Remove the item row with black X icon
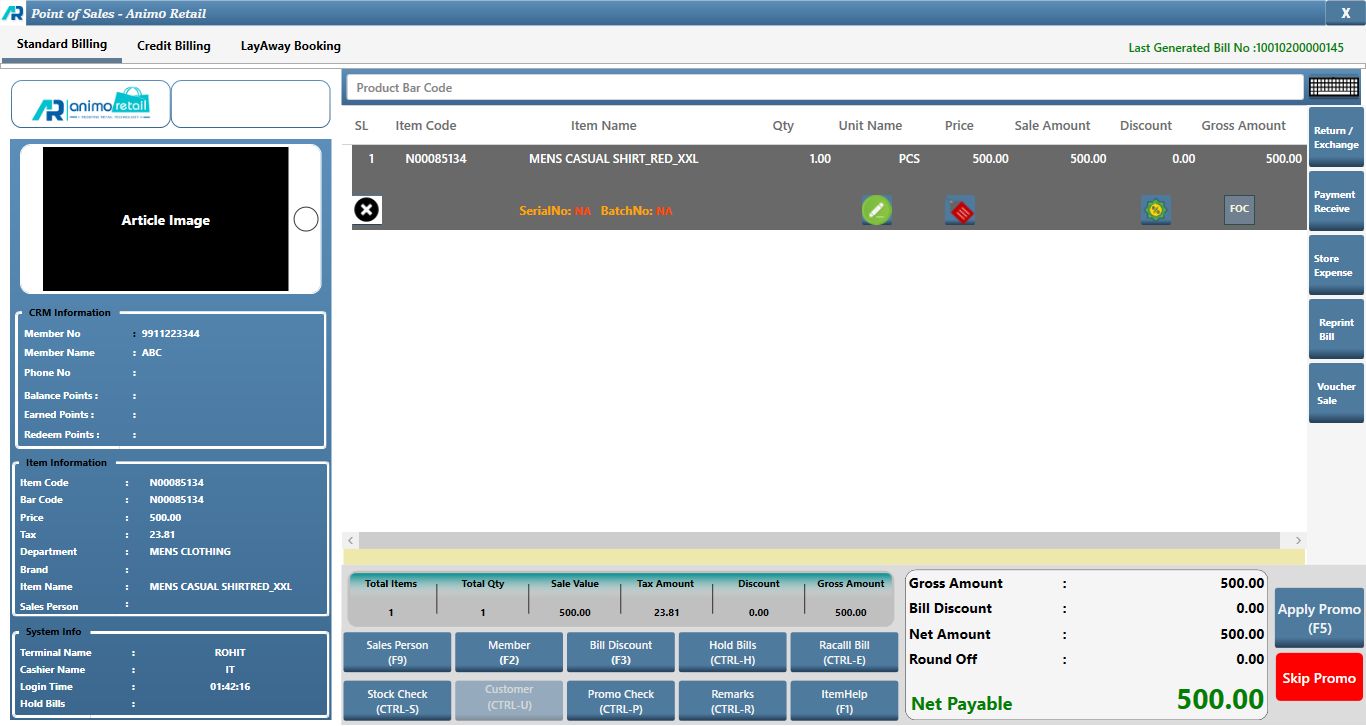1366x726 pixels. tap(367, 210)
